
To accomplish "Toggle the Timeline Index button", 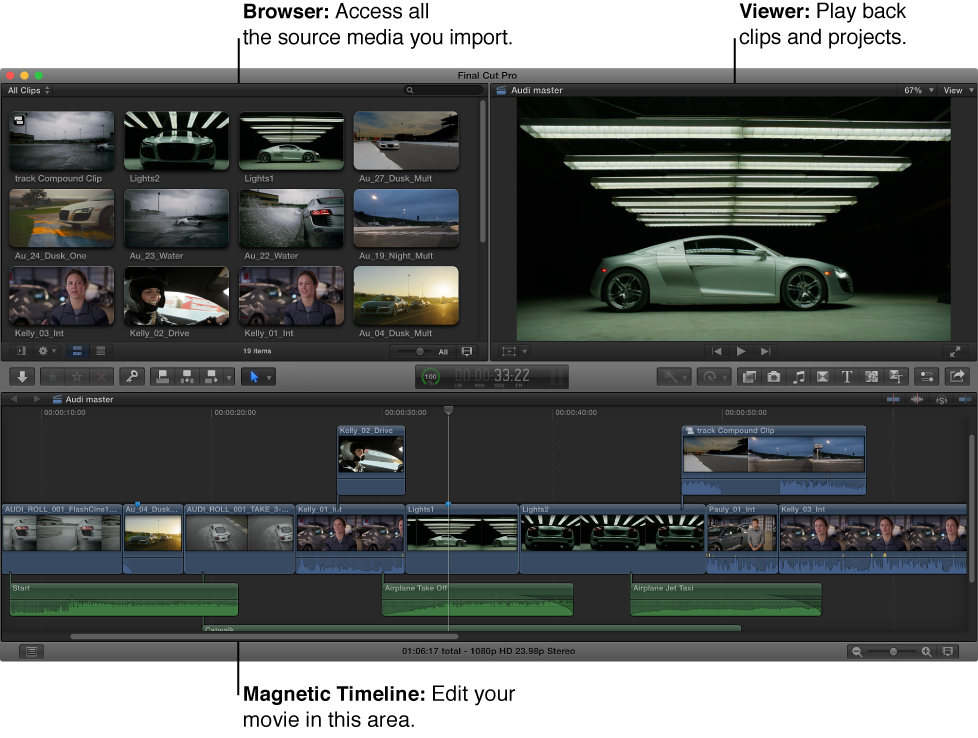I will (x=31, y=652).
